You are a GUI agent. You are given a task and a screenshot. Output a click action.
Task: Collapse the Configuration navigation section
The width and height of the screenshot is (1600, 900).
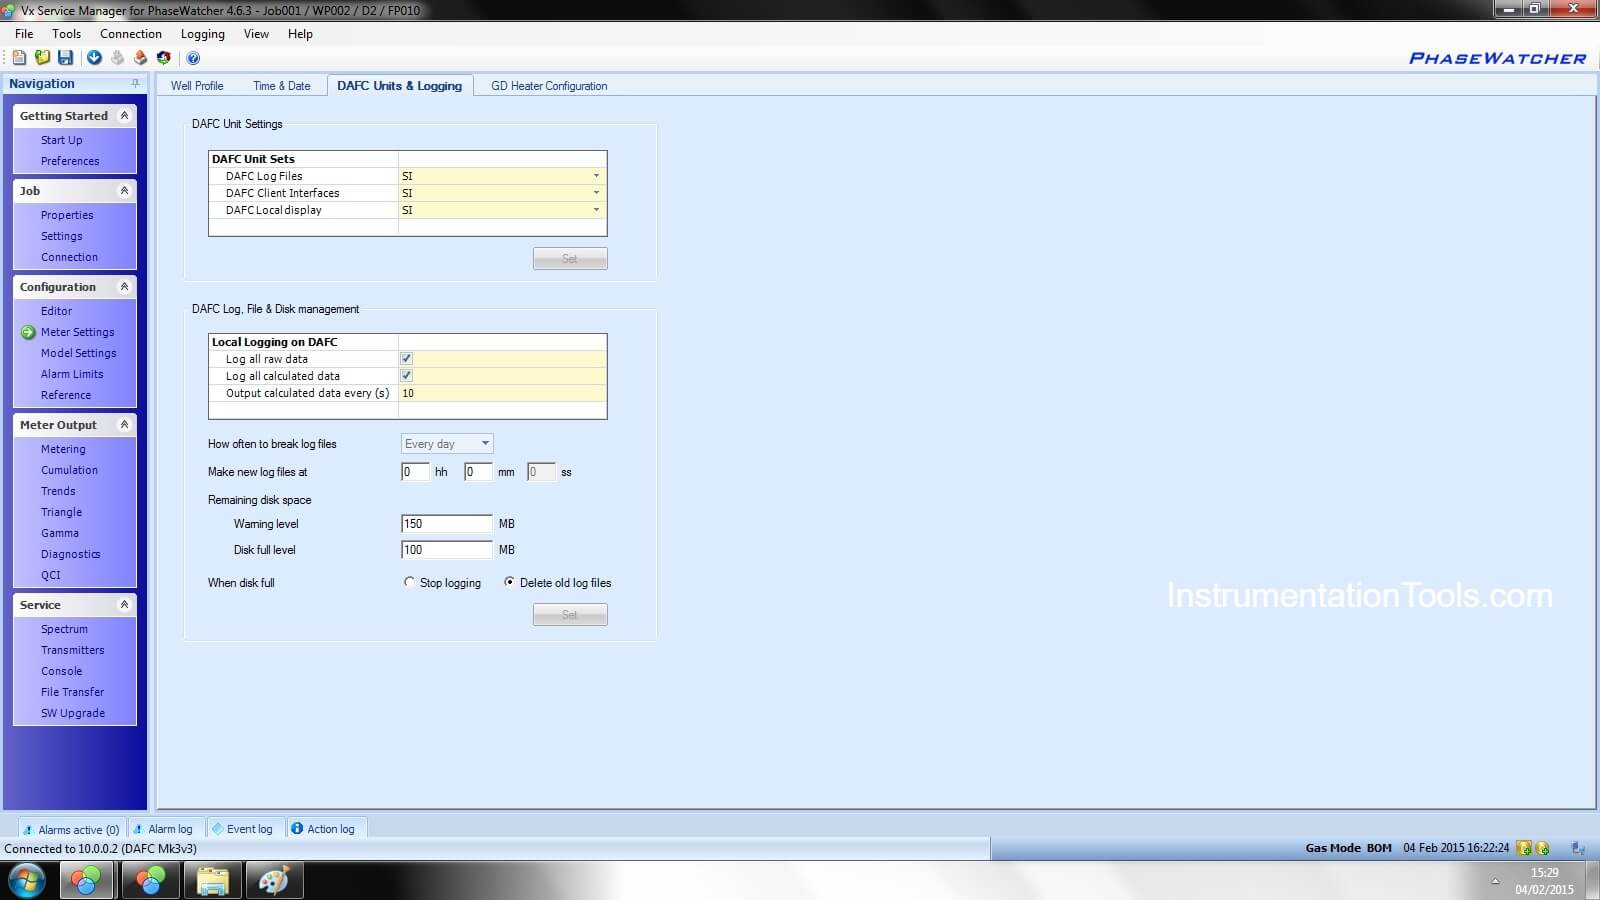124,287
